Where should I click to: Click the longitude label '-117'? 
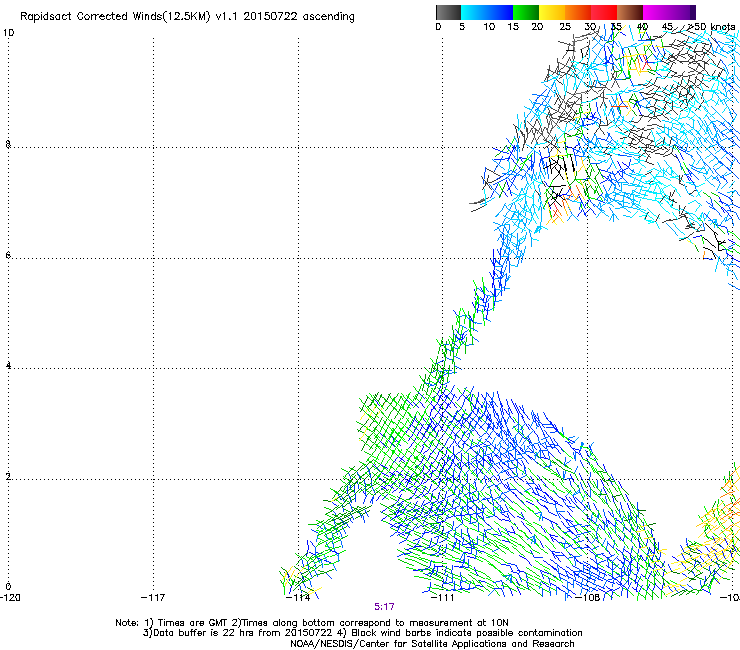pos(153,598)
